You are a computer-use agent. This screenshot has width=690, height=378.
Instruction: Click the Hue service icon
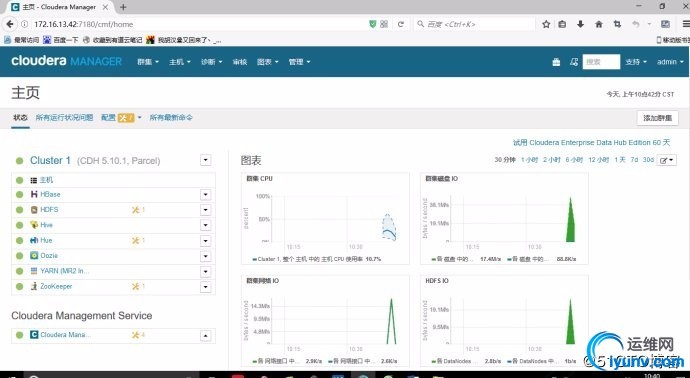pos(34,241)
